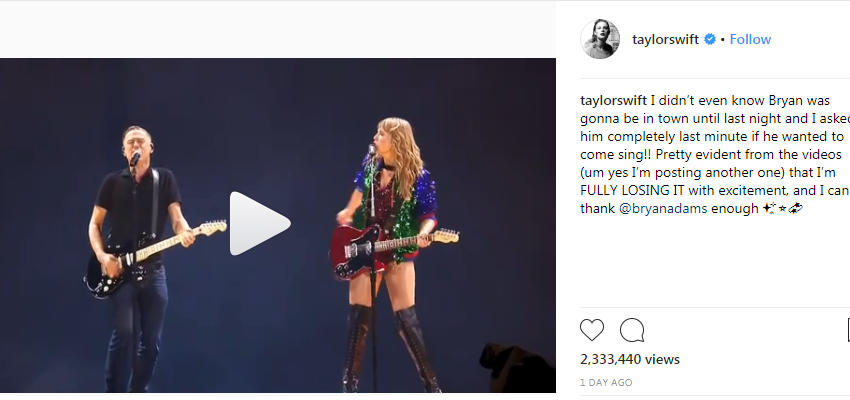
Task: Click the bold taylorswift name in the caption
Action: click(613, 101)
